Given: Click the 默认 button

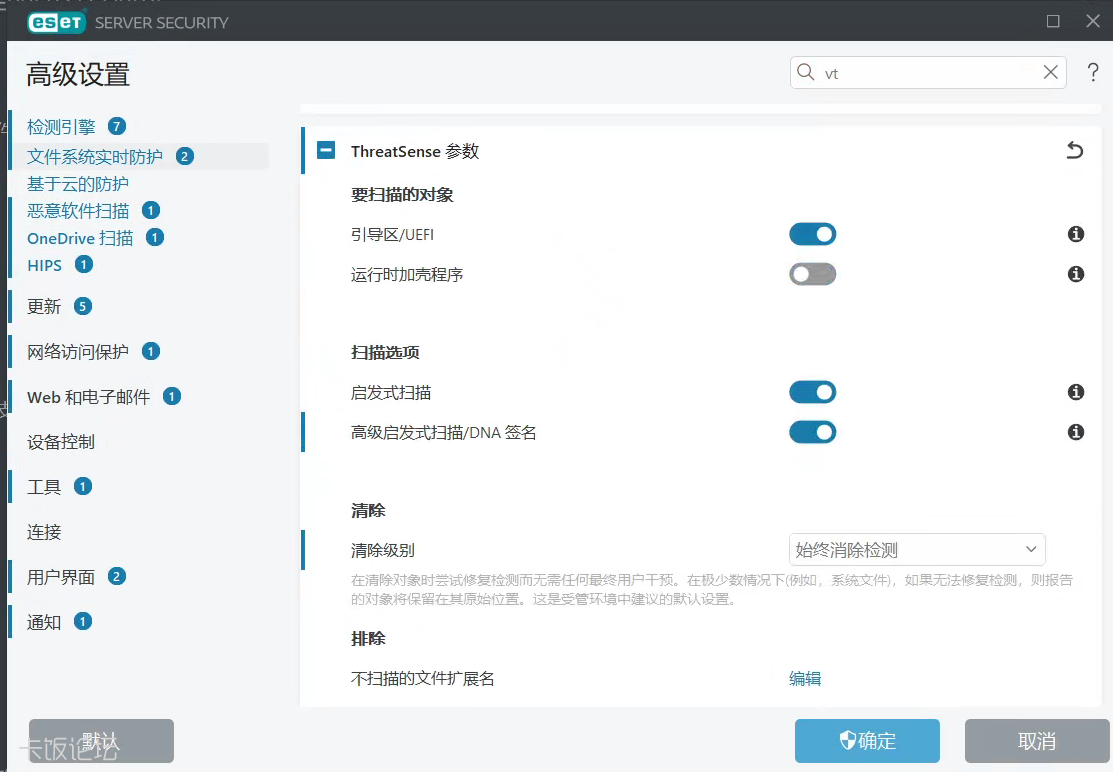Looking at the screenshot, I should (x=102, y=741).
